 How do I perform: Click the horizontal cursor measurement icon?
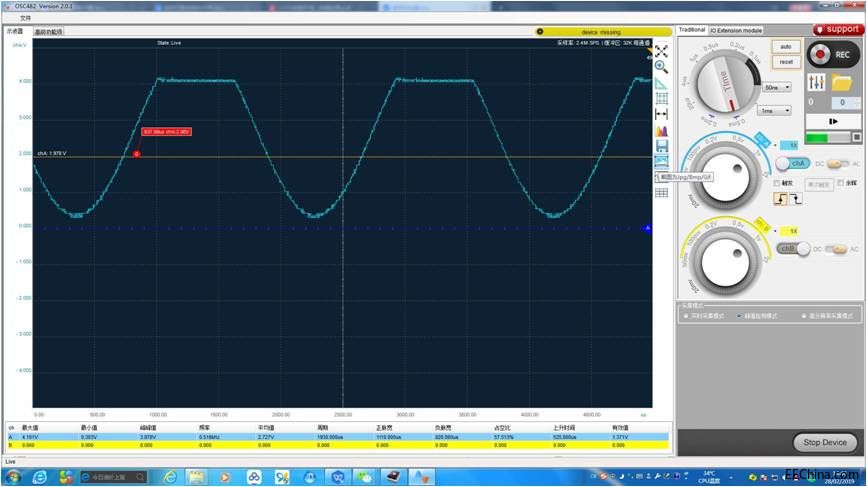[661, 115]
